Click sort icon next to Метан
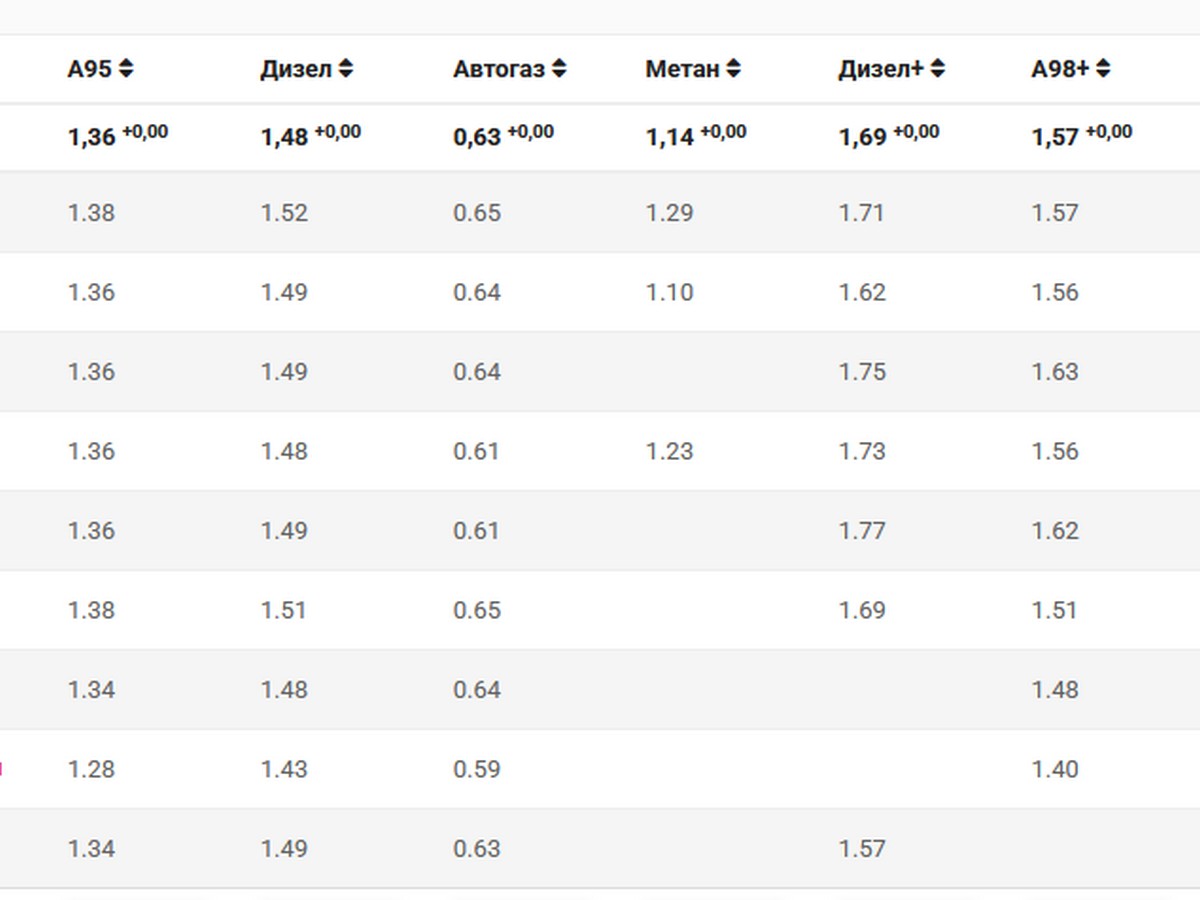1200x900 pixels. (734, 69)
